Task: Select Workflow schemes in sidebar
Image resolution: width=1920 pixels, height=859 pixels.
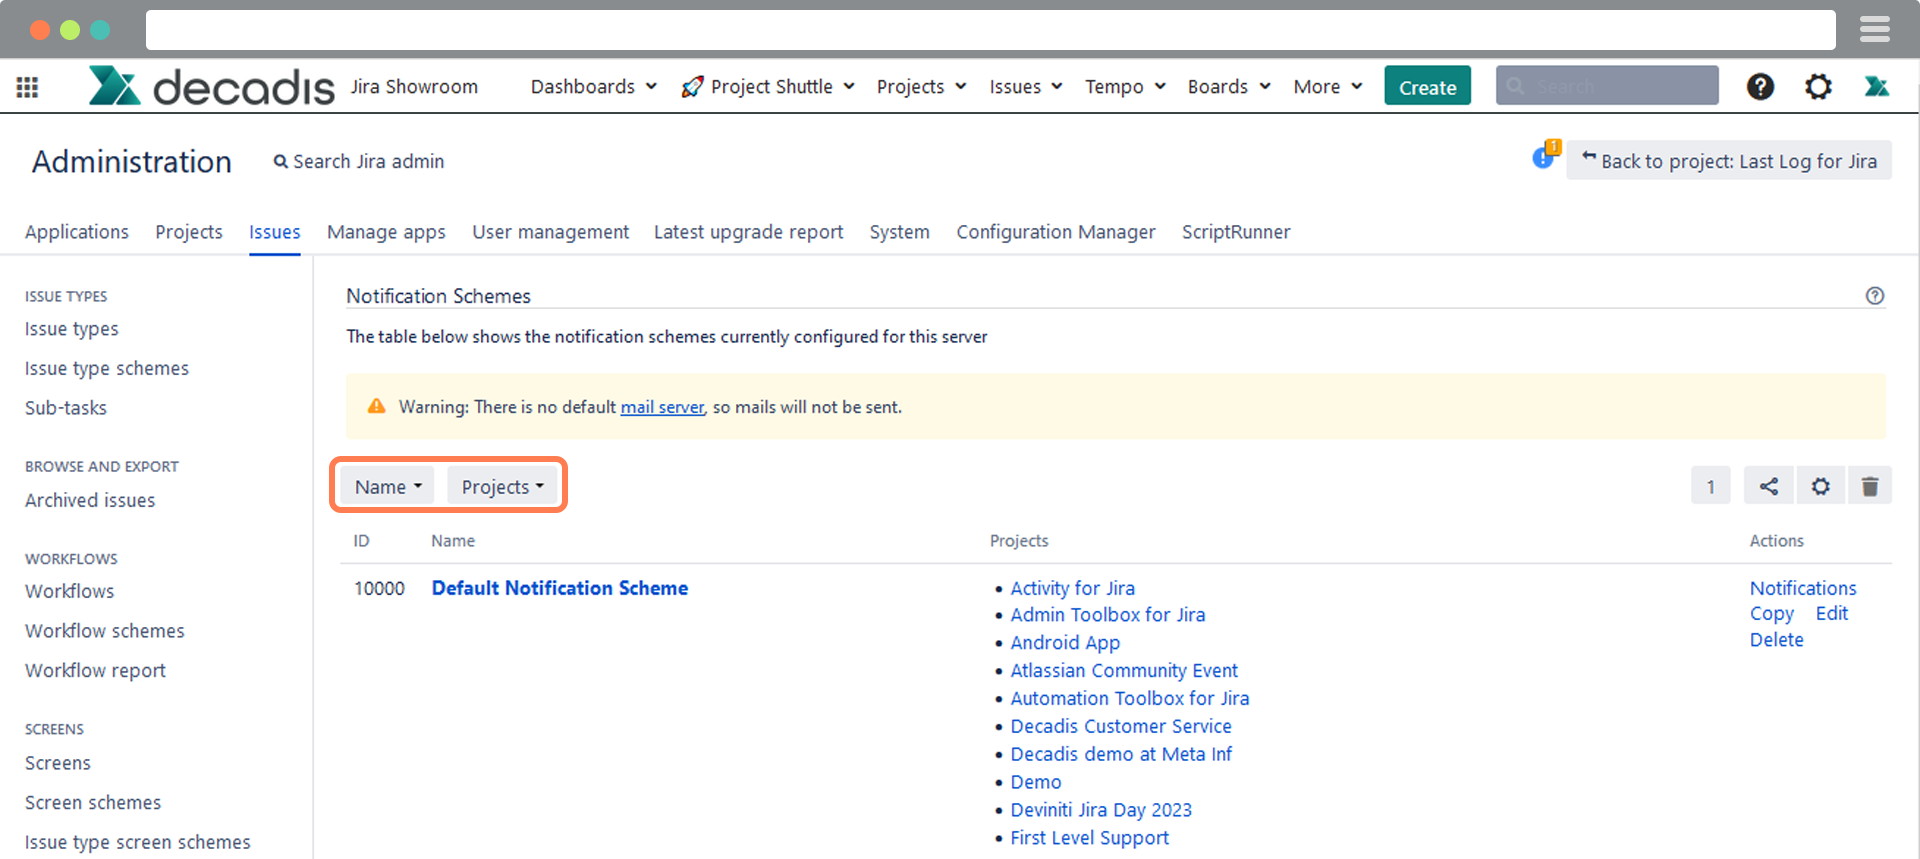Action: [x=105, y=631]
